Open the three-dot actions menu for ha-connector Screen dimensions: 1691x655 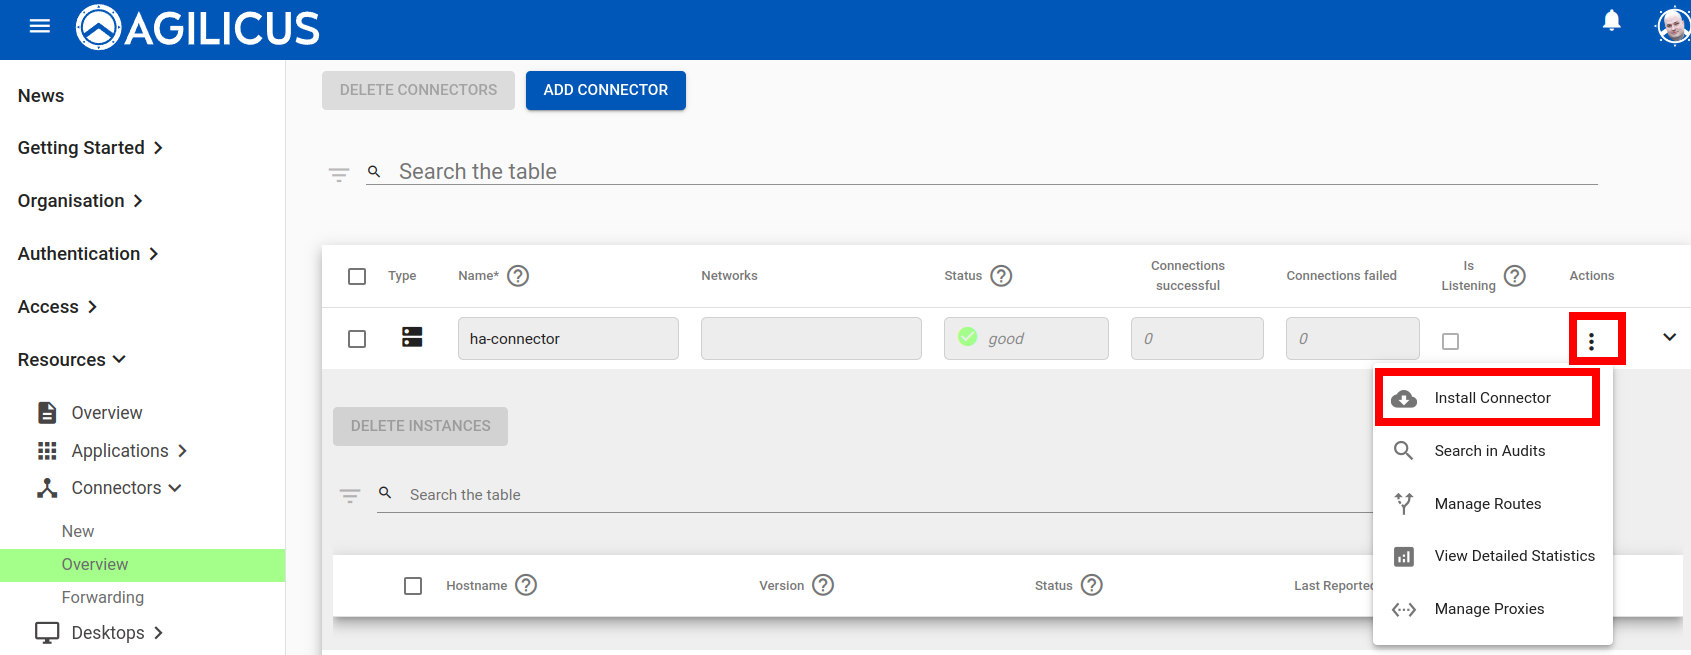pos(1591,341)
